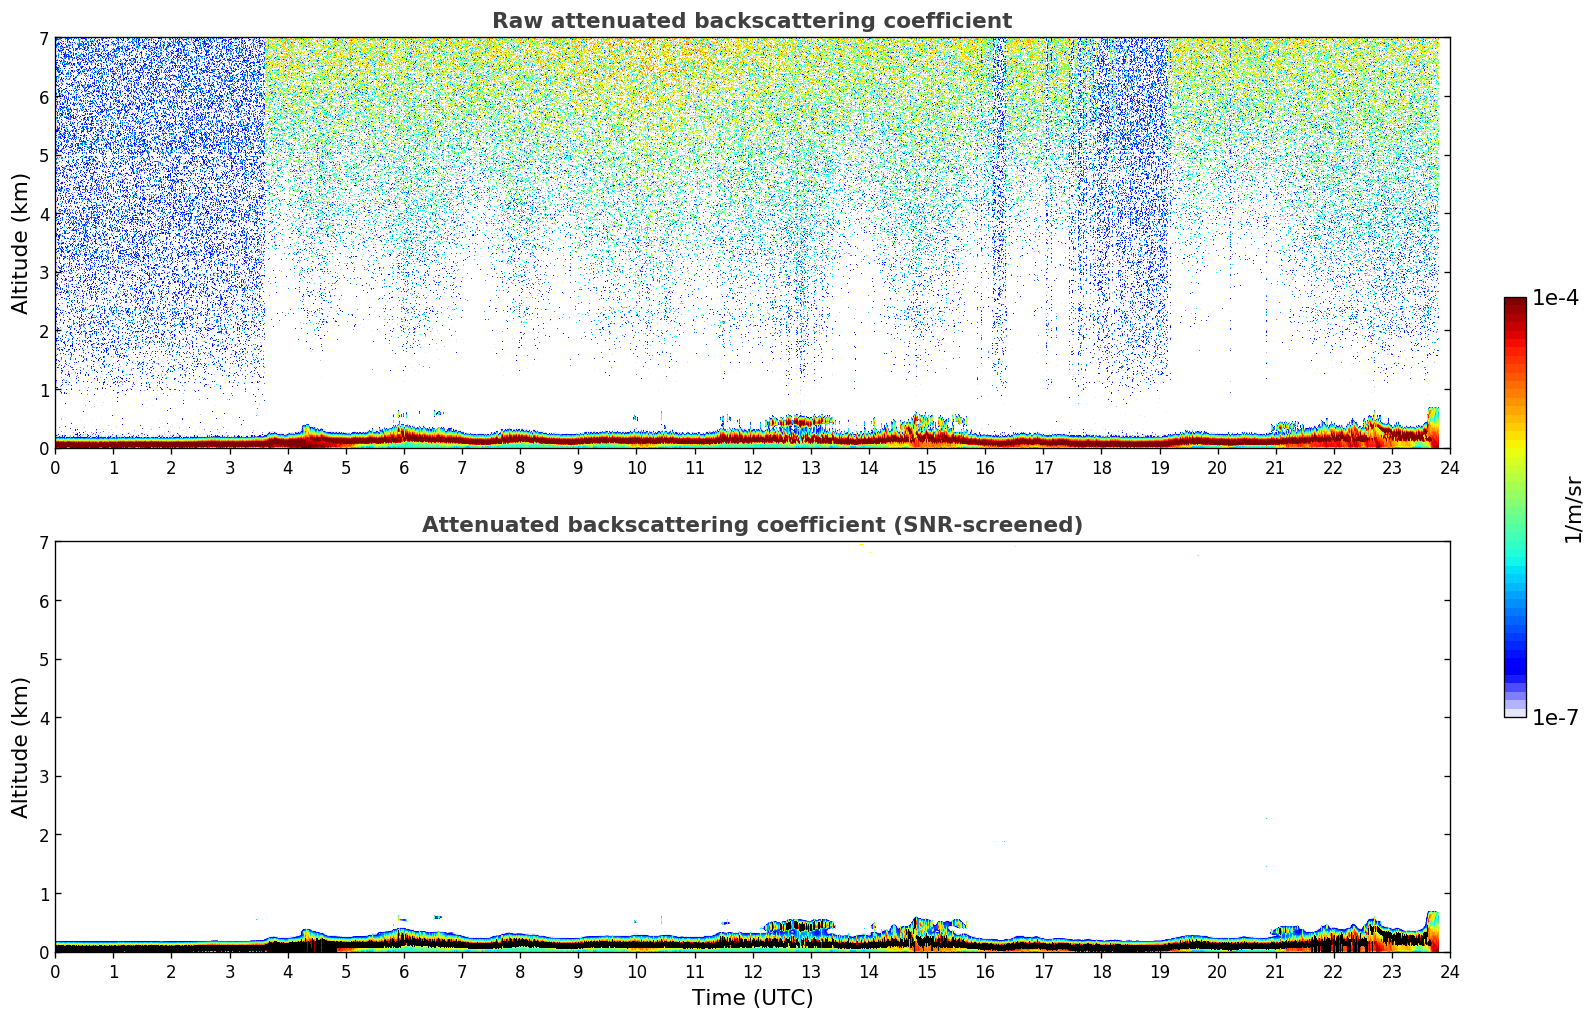Click the '12' tick on bottom time axis
The width and height of the screenshot is (1595, 1020).
(x=752, y=971)
